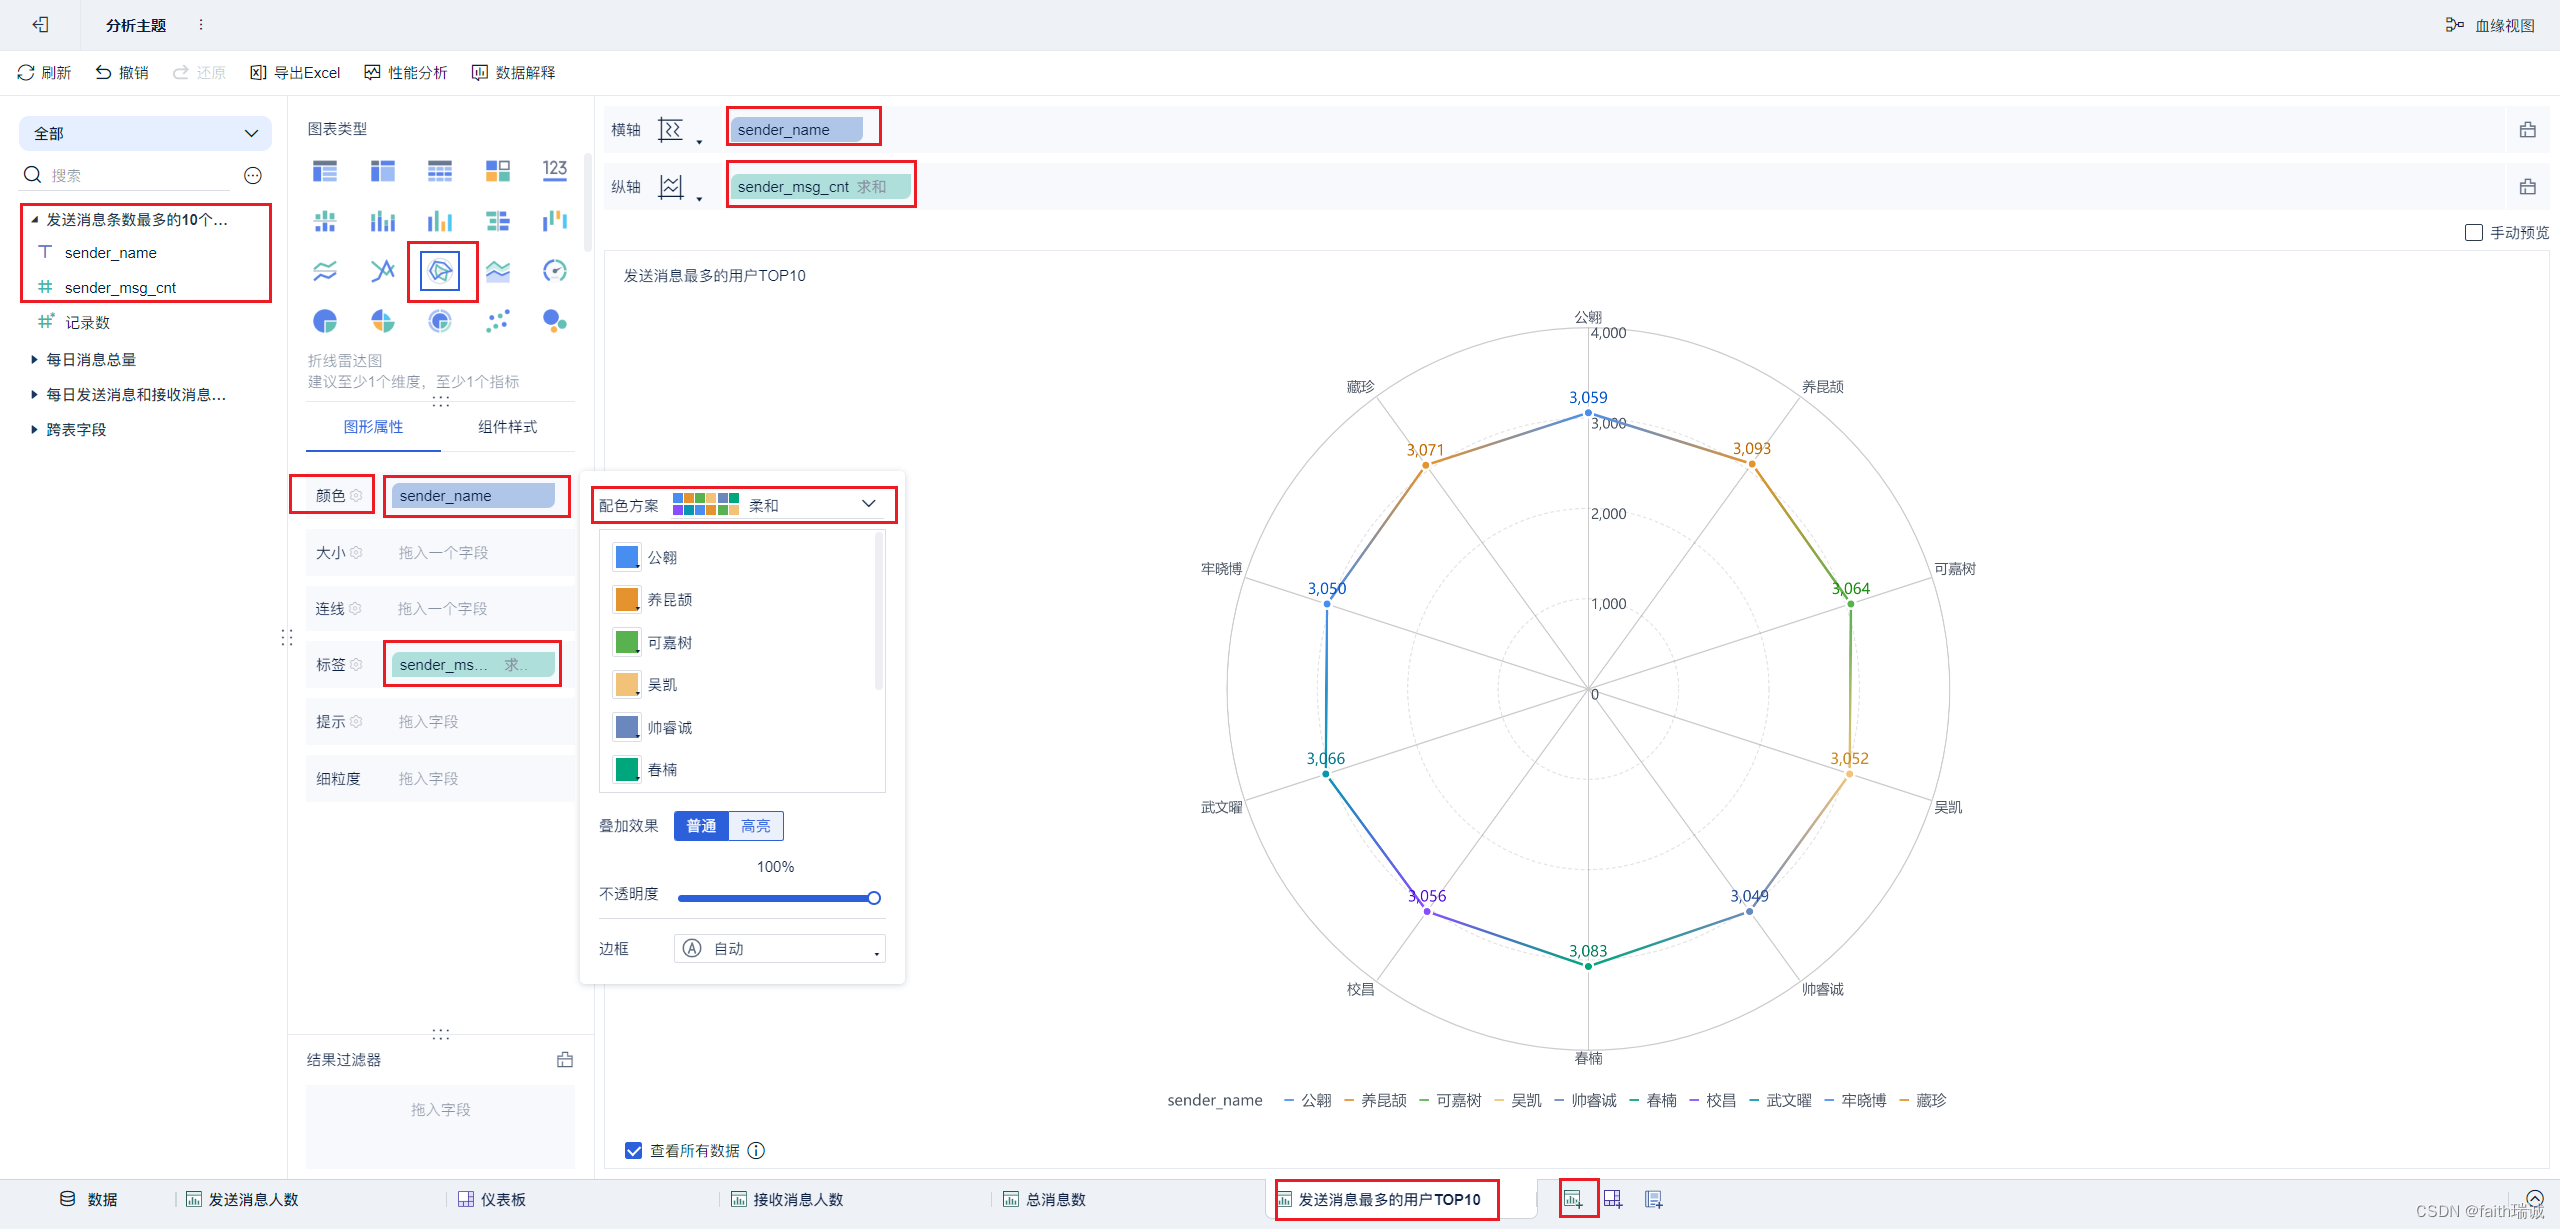2560x1229 pixels.
Task: Open the 发送消息人数 bottom tab
Action: pyautogui.click(x=243, y=1199)
